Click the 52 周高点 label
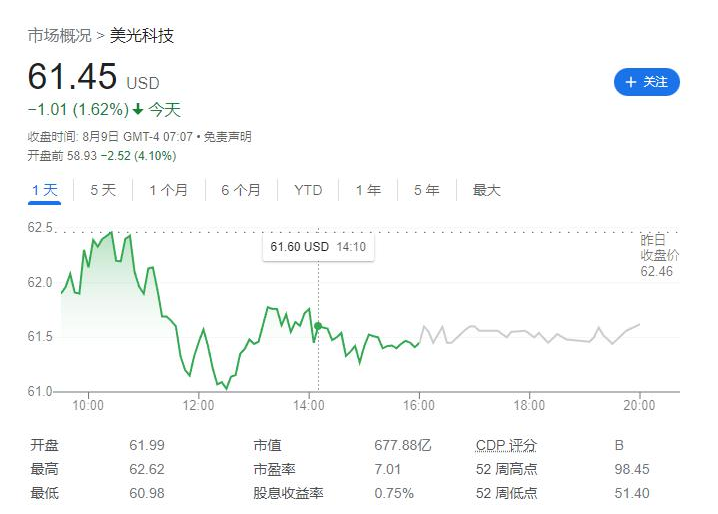 pyautogui.click(x=506, y=469)
